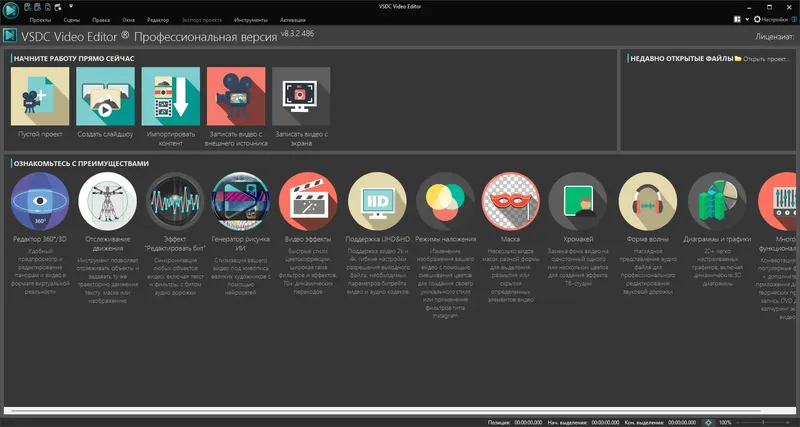Click the VSDC round application logo button
Screen dimensions: 800x427
tap(10, 10)
